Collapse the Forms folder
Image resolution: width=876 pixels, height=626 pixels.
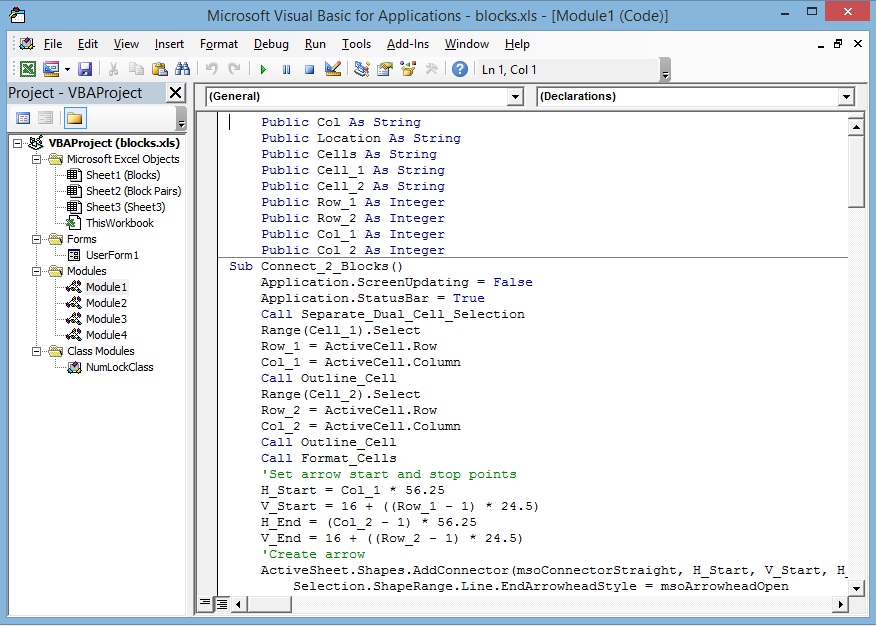(x=36, y=240)
